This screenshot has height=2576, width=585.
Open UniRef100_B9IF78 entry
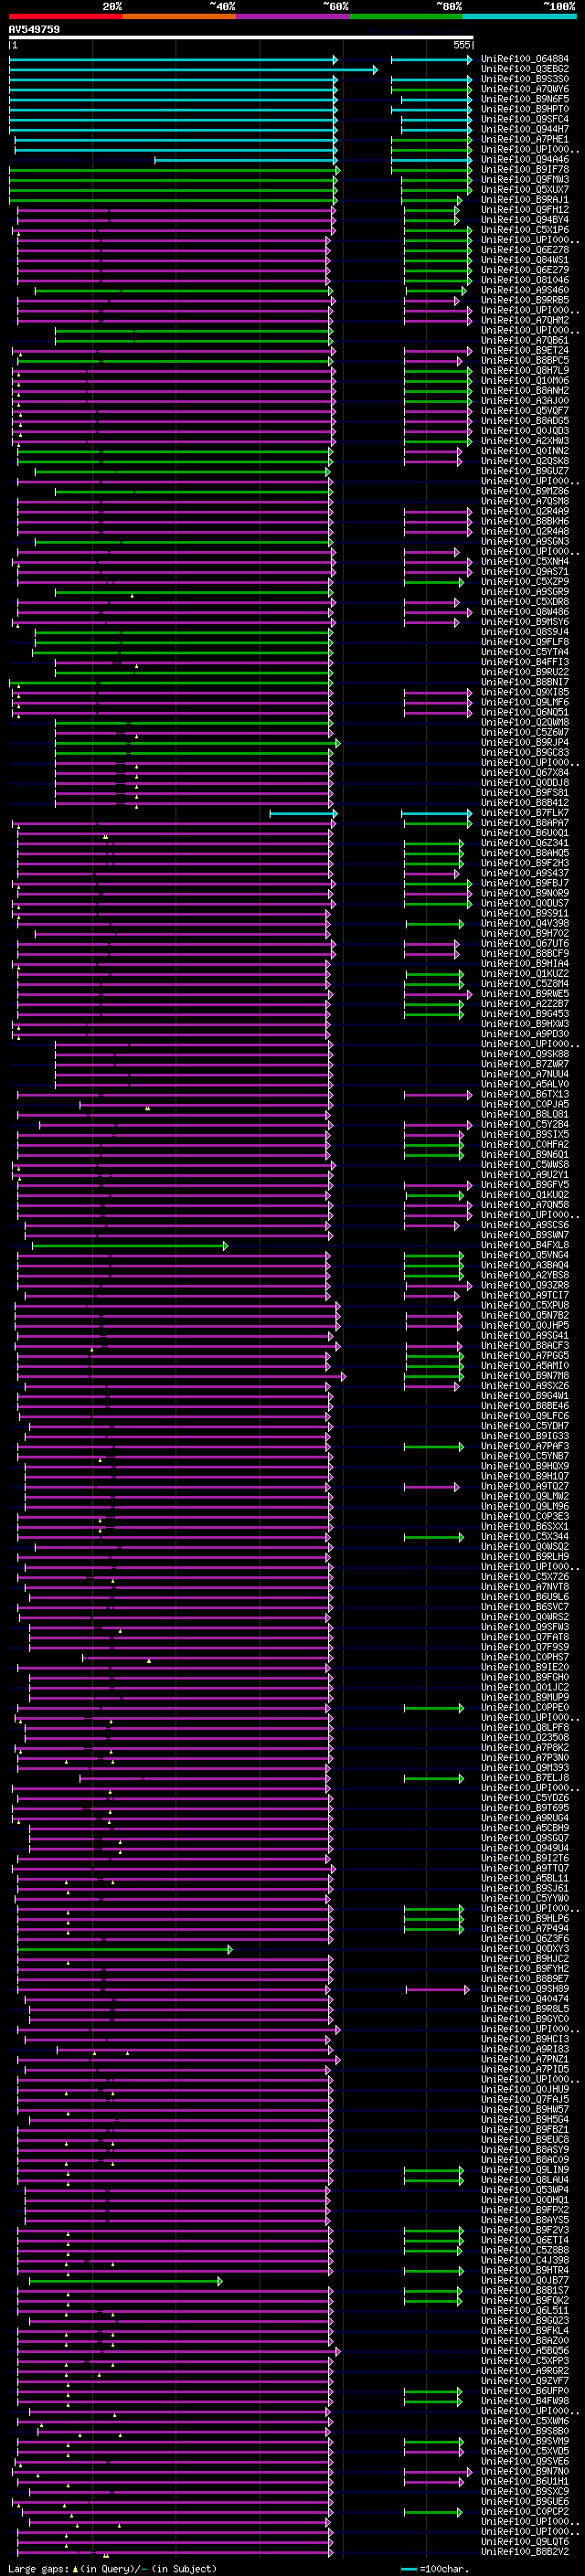tap(524, 169)
